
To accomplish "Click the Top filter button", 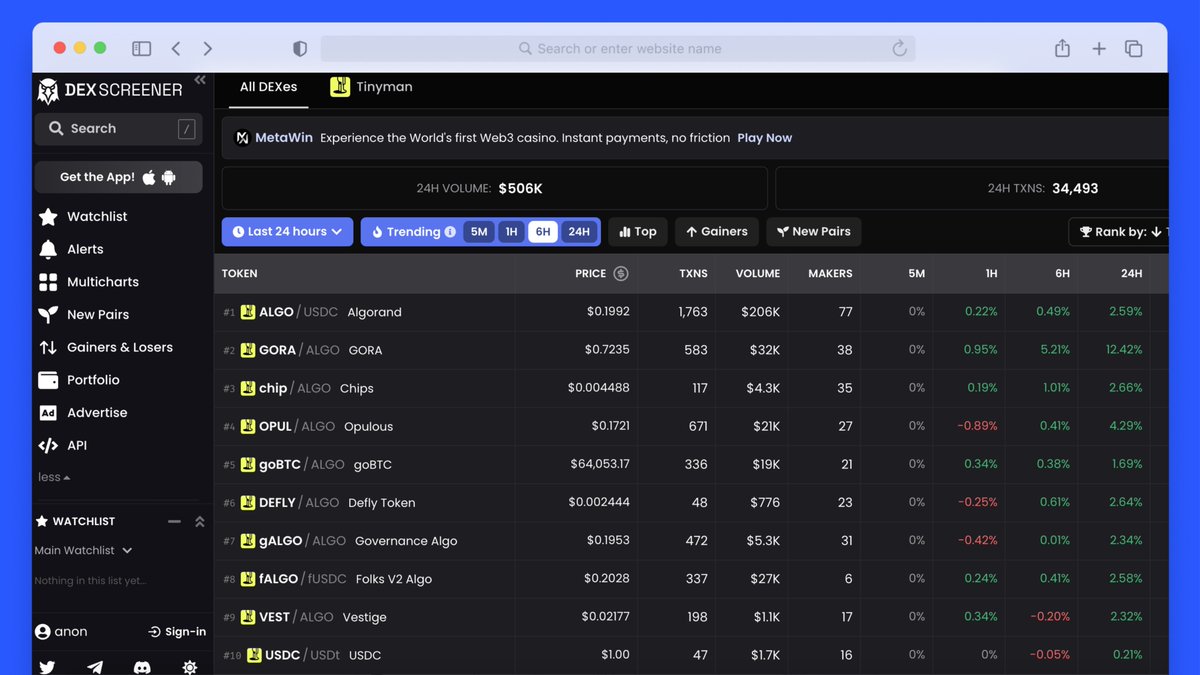I will (x=638, y=232).
